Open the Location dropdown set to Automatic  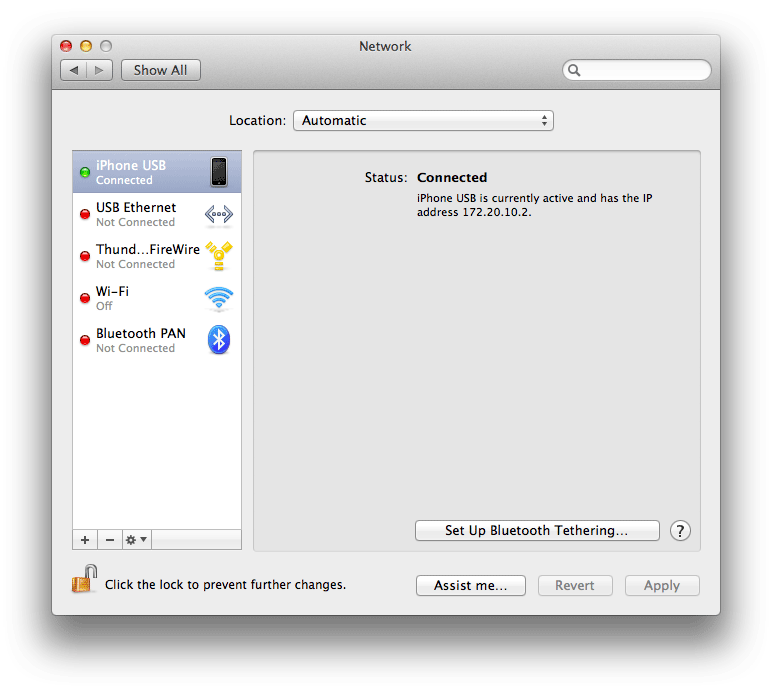pyautogui.click(x=422, y=121)
